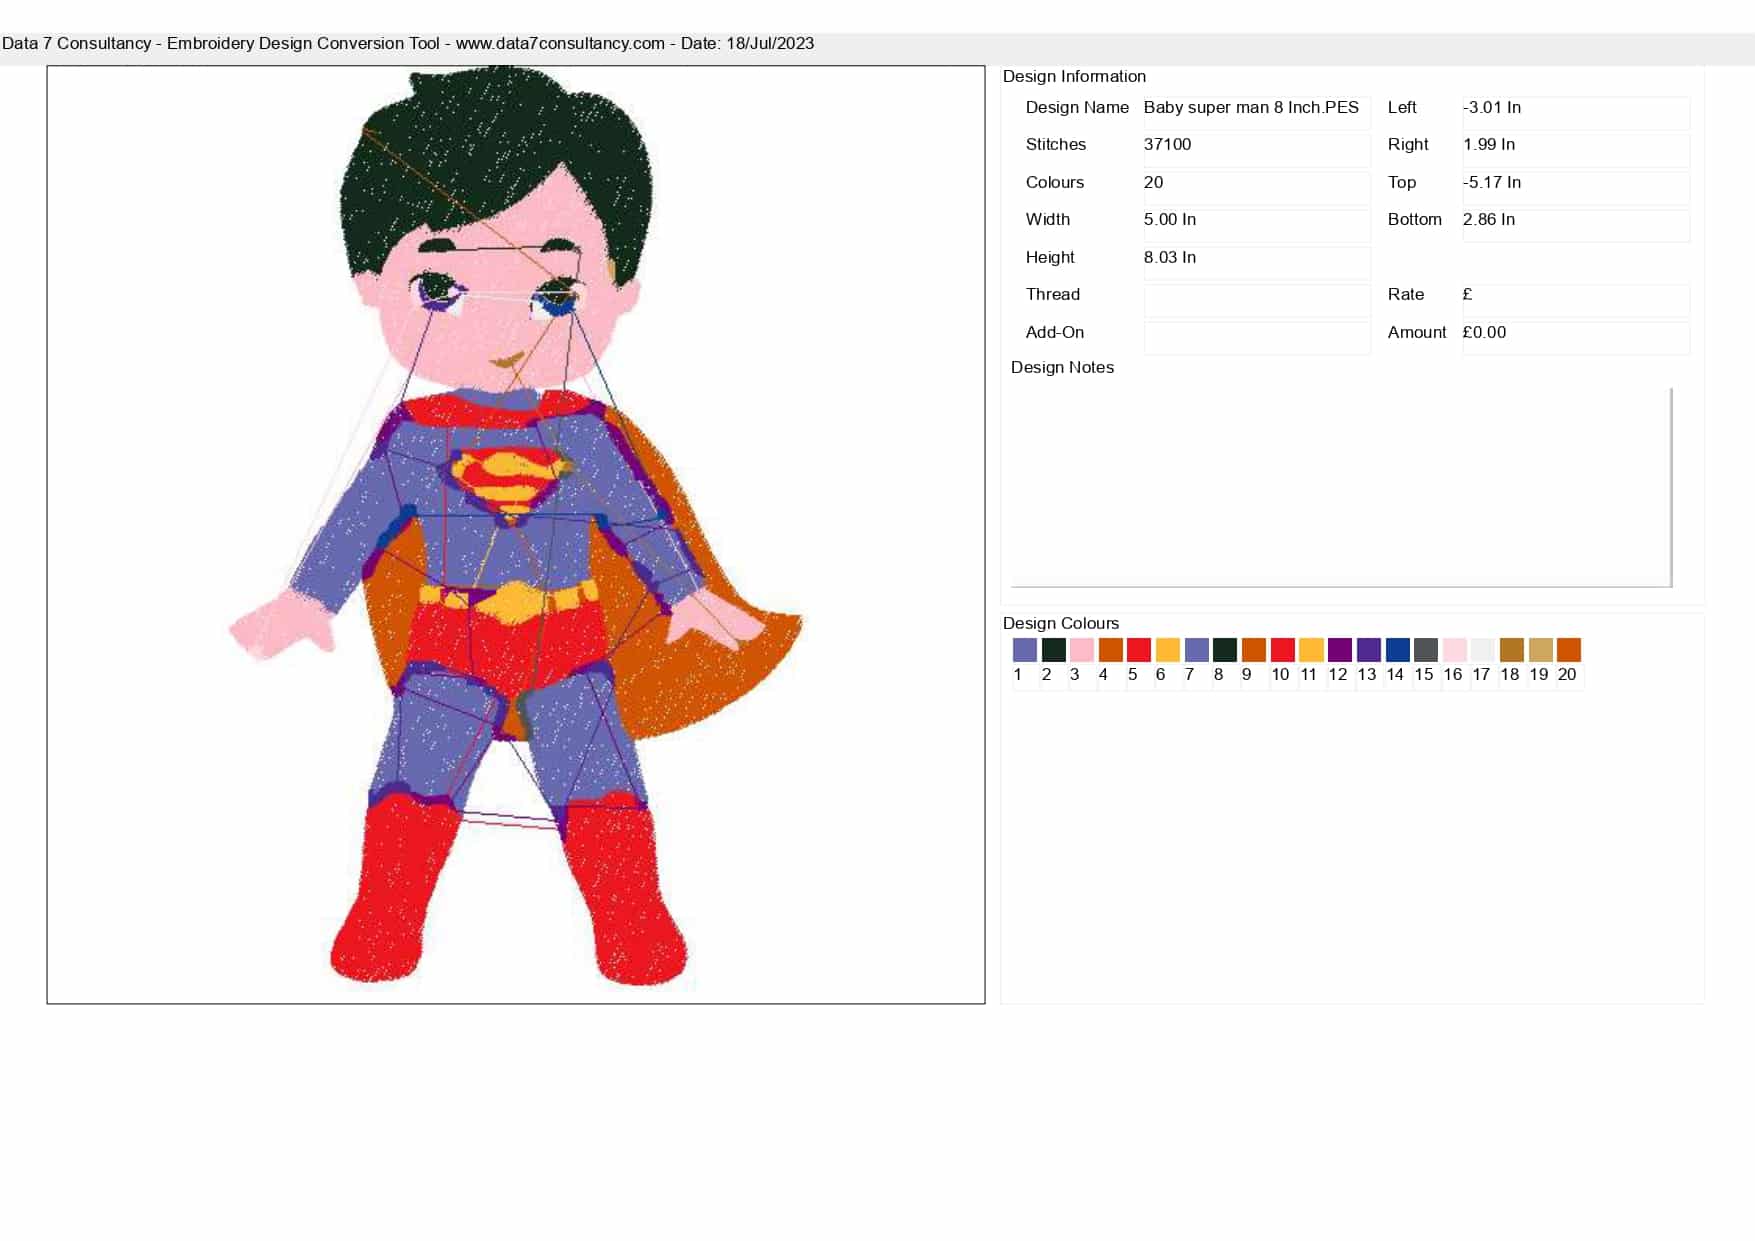Click the Design Name field
This screenshot has width=1755, height=1241.
1257,113
